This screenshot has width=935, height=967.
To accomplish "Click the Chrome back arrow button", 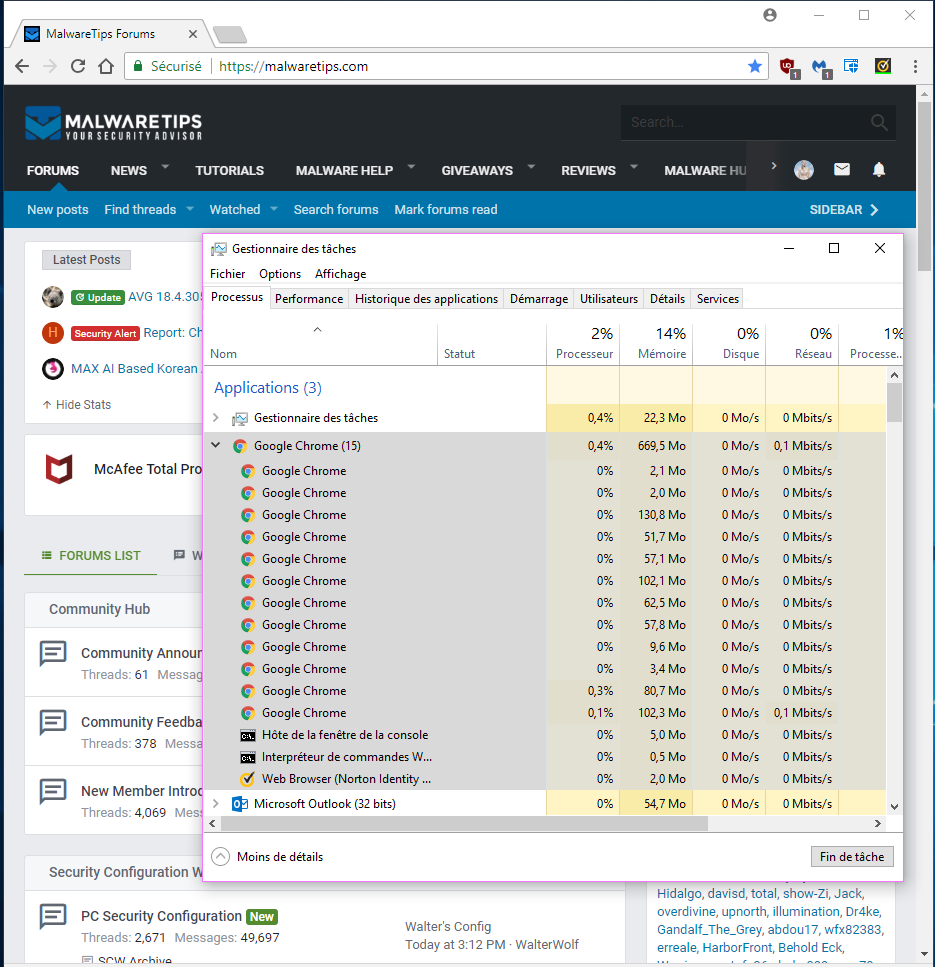I will (x=22, y=66).
